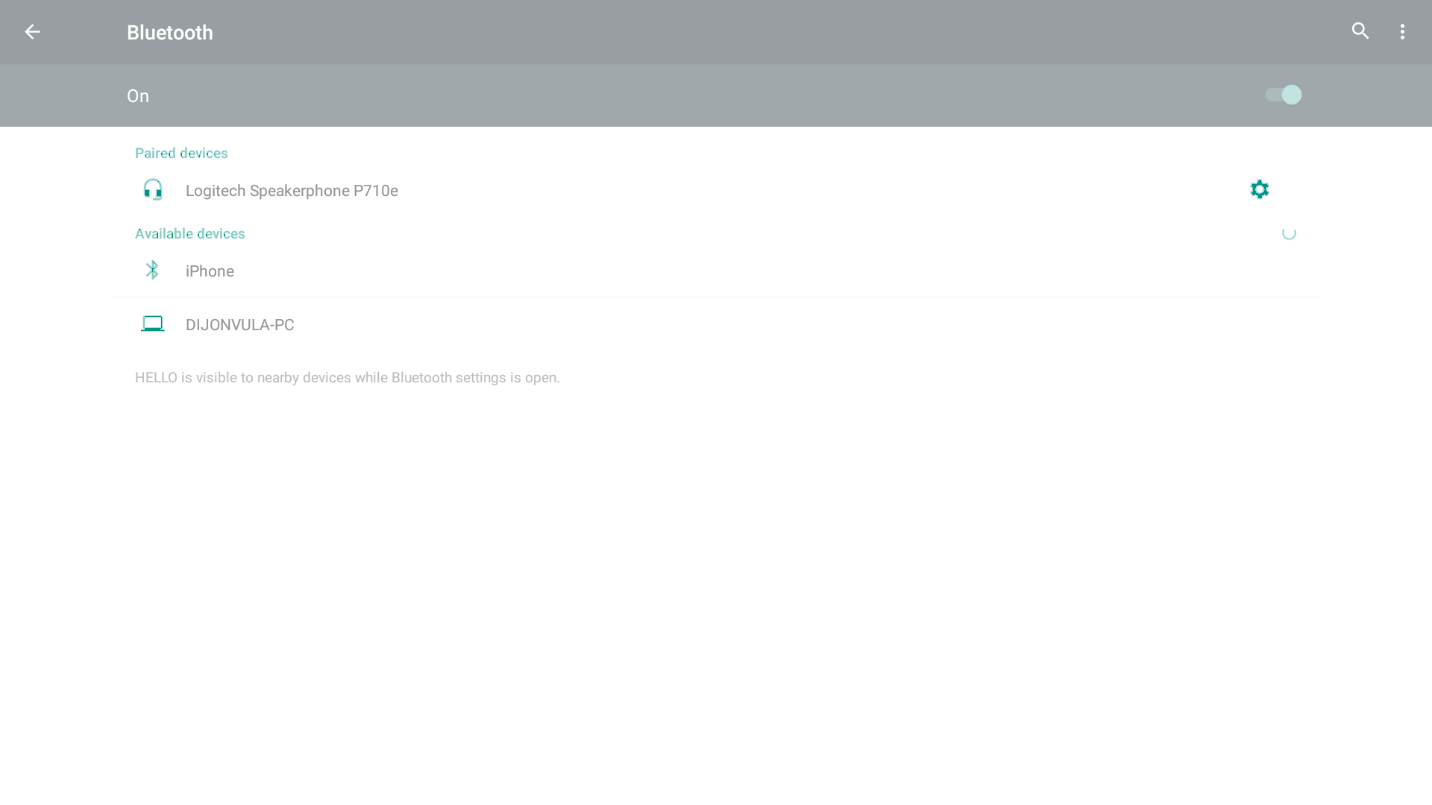Click the On status label
1432x805 pixels.
point(138,96)
